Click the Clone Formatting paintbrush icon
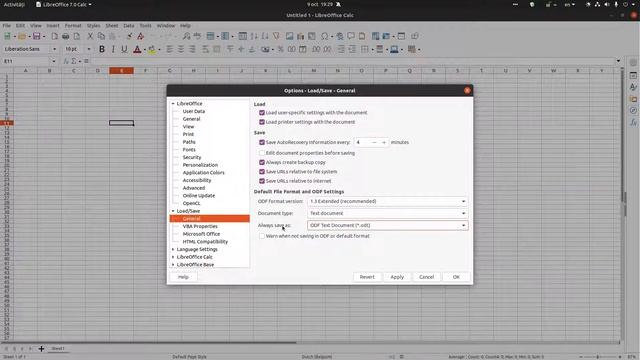This screenshot has width=640, height=360. coord(129,36)
